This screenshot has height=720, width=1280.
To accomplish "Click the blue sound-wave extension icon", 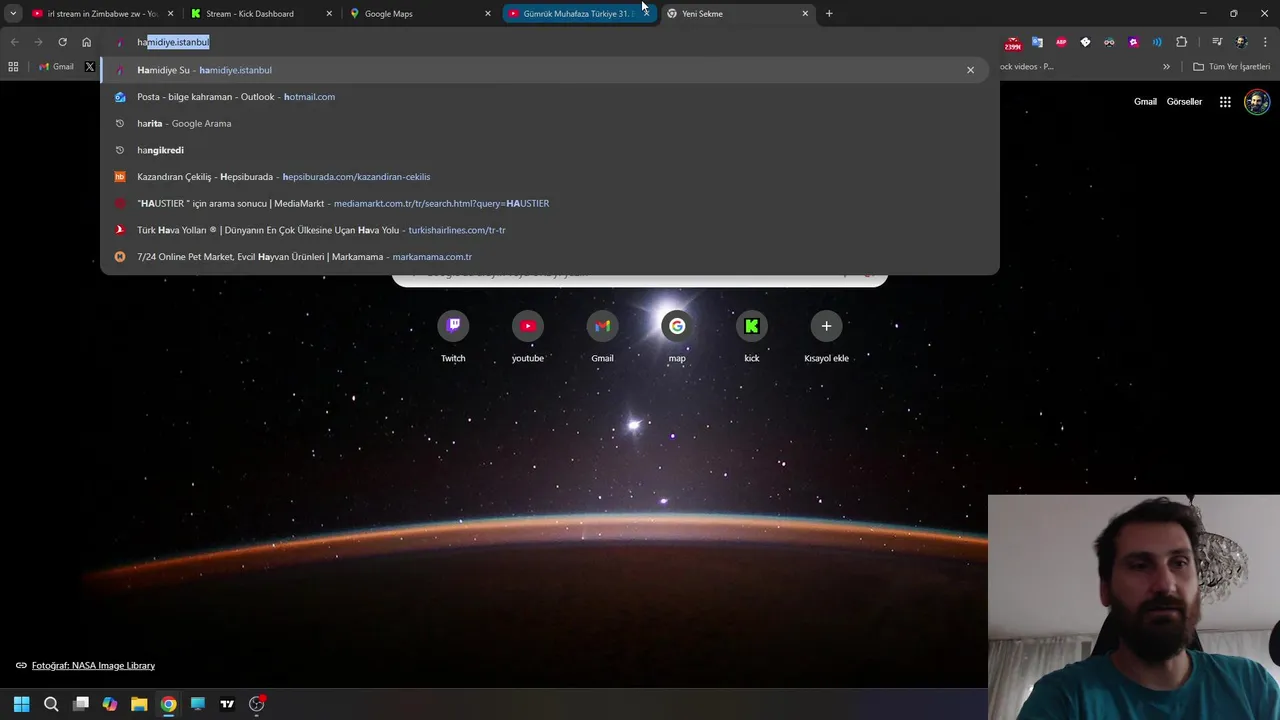I will [x=1157, y=42].
